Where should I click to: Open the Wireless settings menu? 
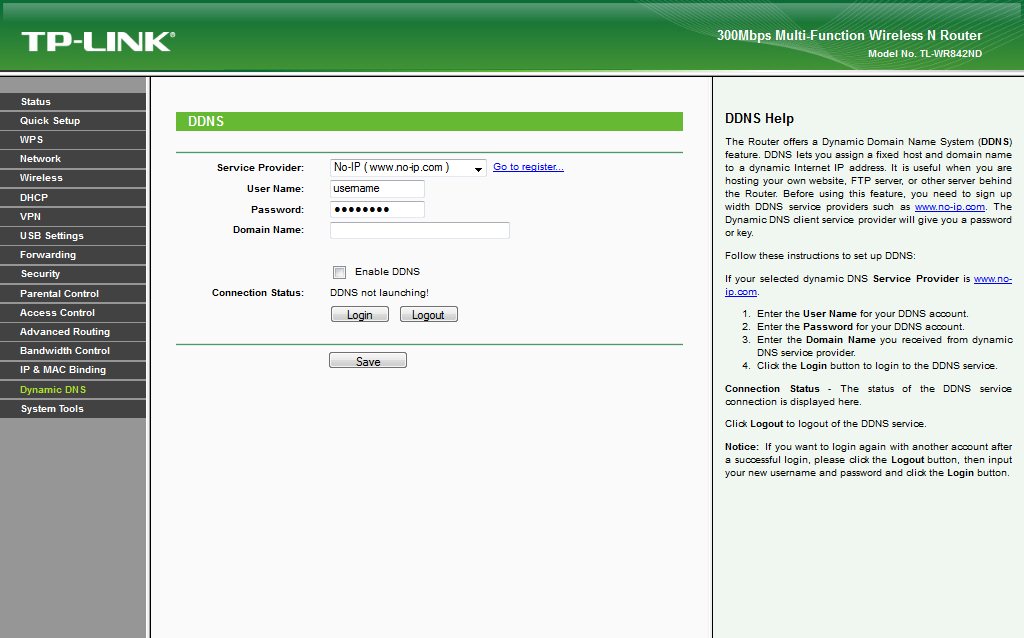(41, 178)
